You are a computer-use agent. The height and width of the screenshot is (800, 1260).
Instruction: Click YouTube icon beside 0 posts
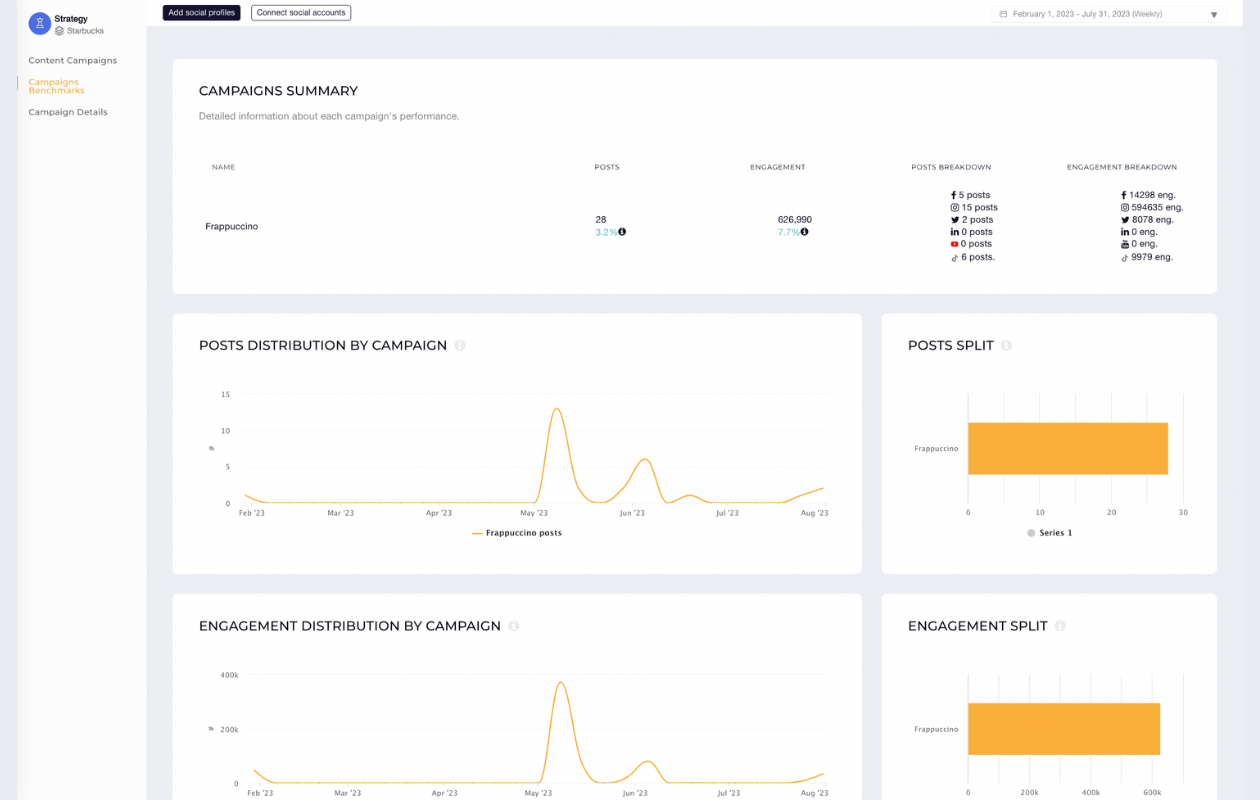(954, 244)
